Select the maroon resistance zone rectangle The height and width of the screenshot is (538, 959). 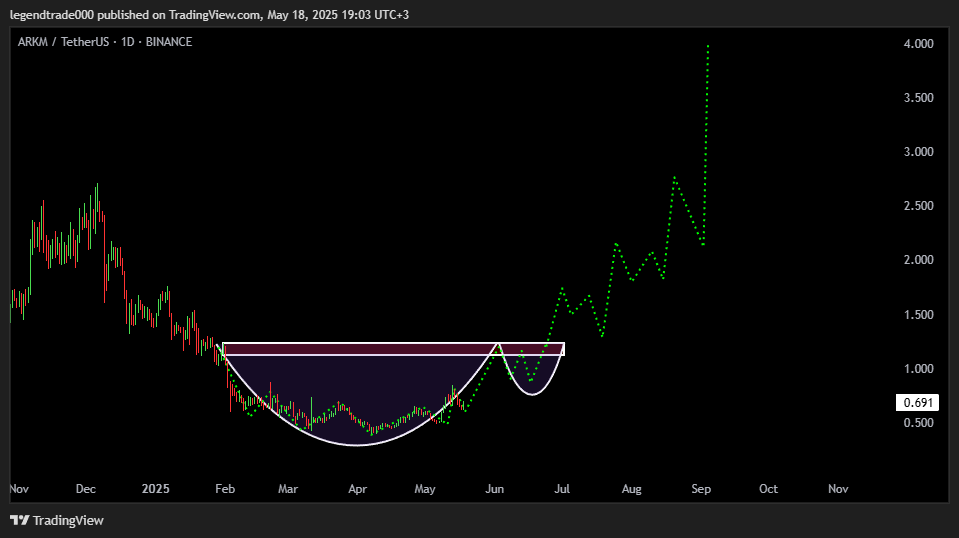click(393, 348)
